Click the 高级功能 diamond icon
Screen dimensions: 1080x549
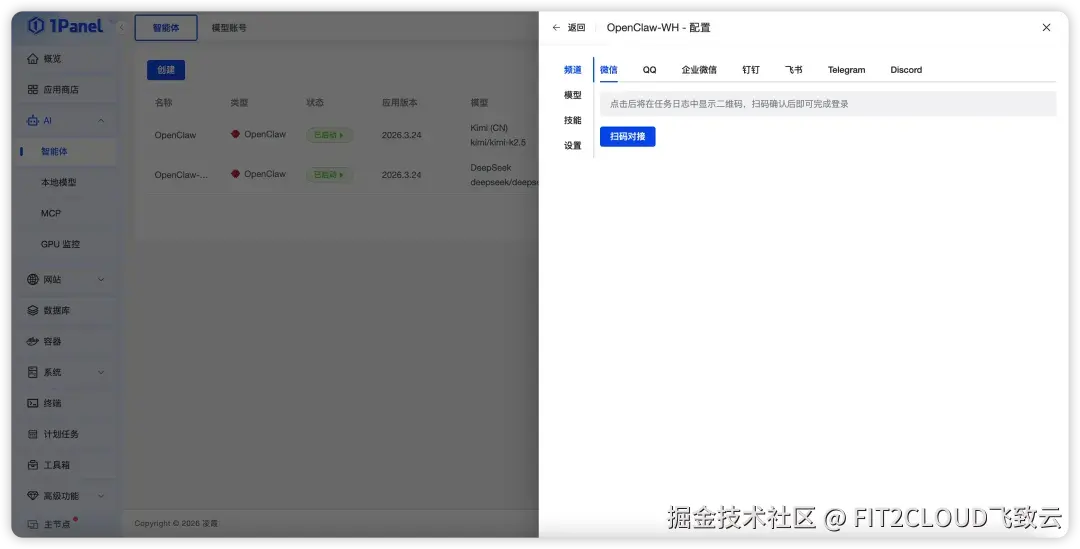coord(32,496)
